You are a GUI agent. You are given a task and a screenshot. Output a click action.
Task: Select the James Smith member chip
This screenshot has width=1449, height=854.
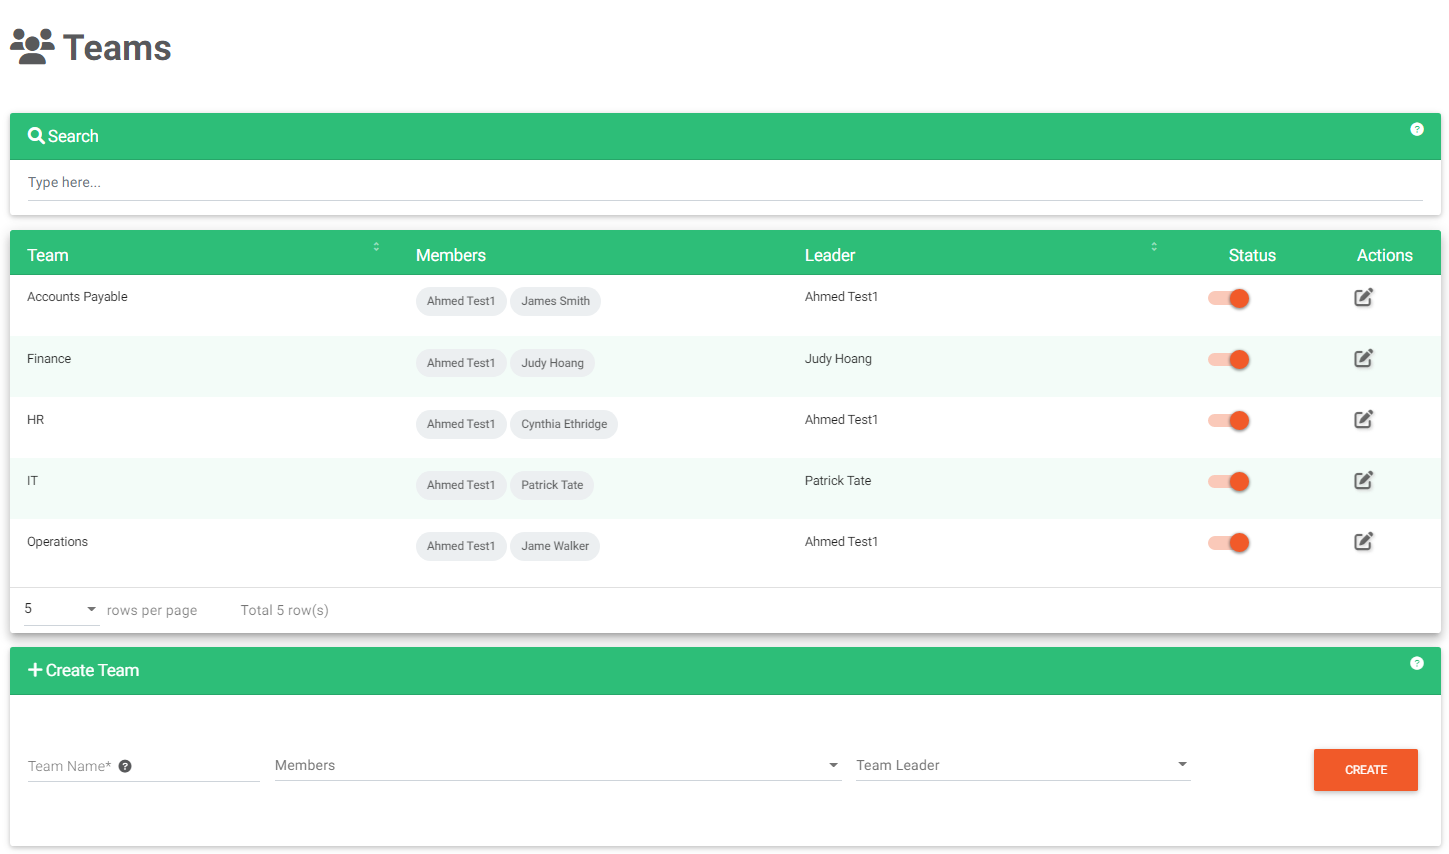coord(555,301)
